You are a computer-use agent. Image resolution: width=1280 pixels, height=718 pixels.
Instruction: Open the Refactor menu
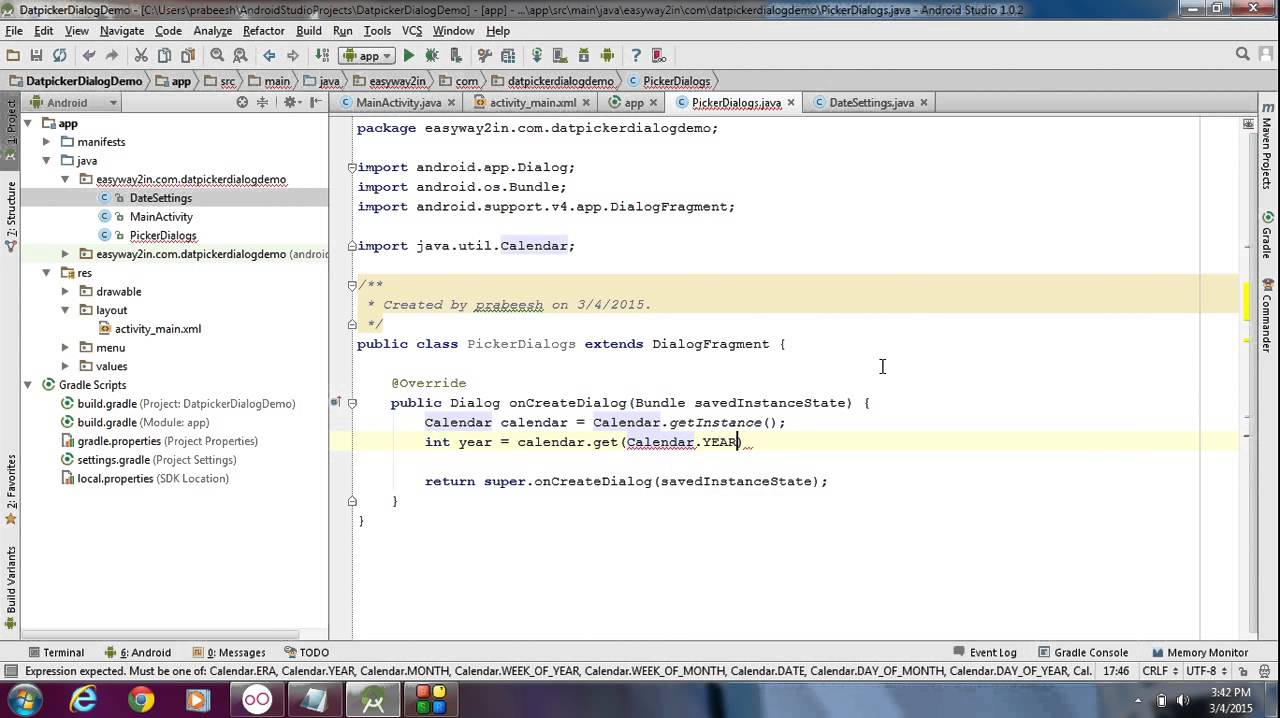(264, 31)
